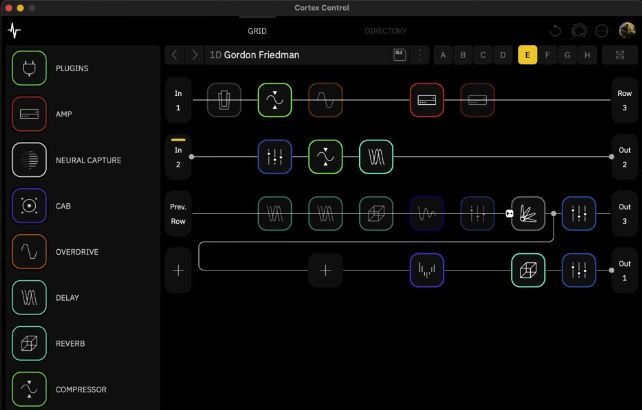The height and width of the screenshot is (410, 642).
Task: Select the dimmed modulation block in row 3
Action: tap(427, 213)
